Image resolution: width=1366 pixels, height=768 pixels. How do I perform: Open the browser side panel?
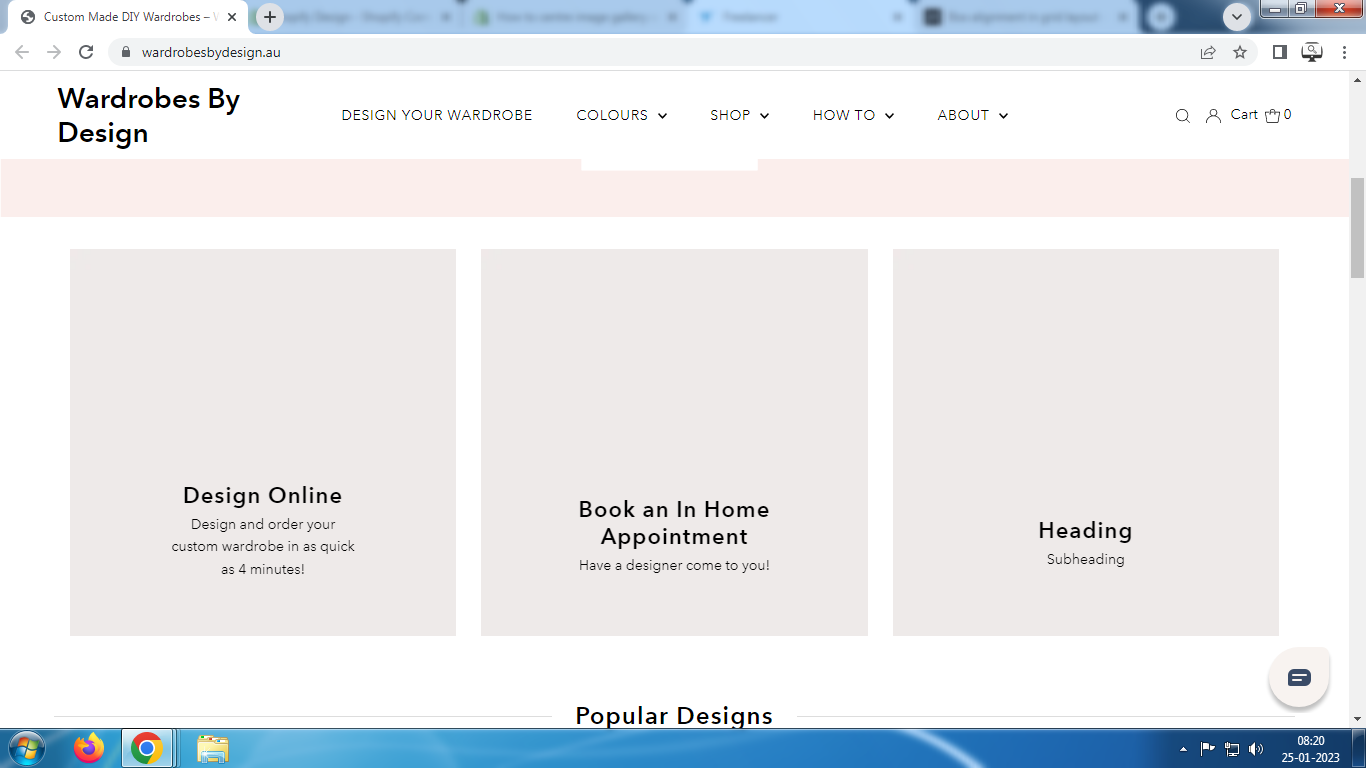[x=1279, y=52]
